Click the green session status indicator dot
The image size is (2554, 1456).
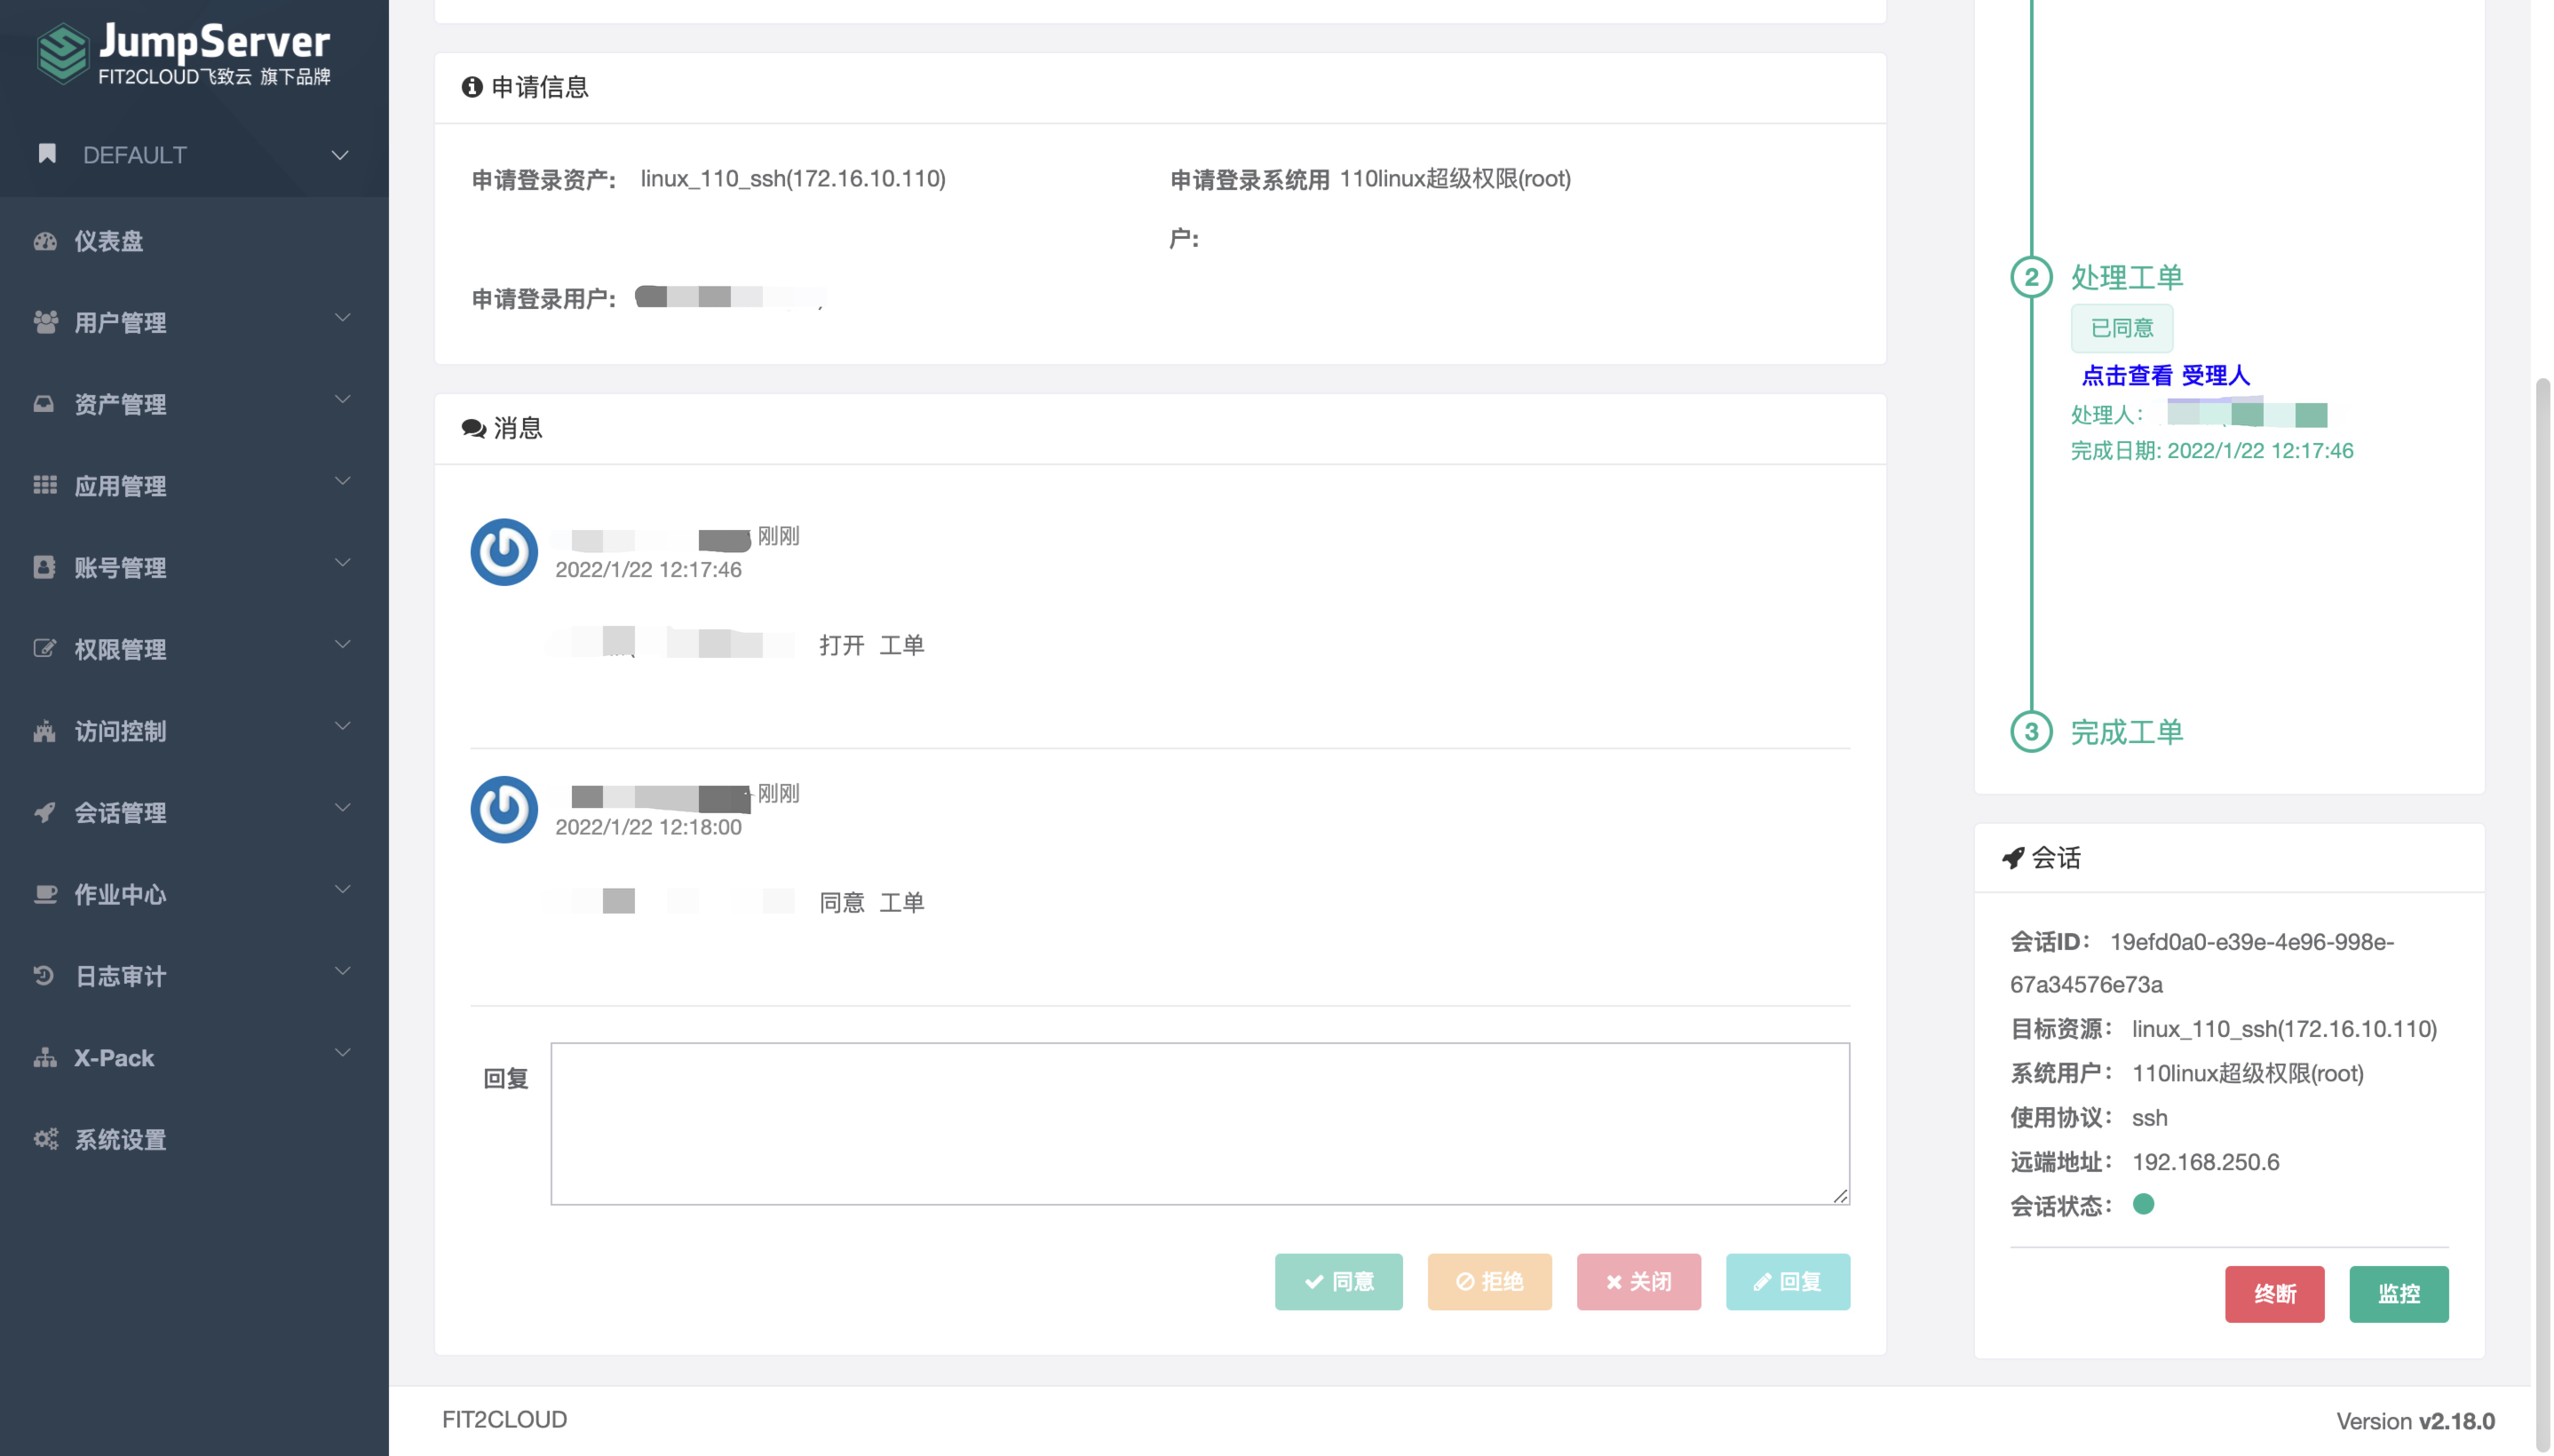(2143, 1204)
